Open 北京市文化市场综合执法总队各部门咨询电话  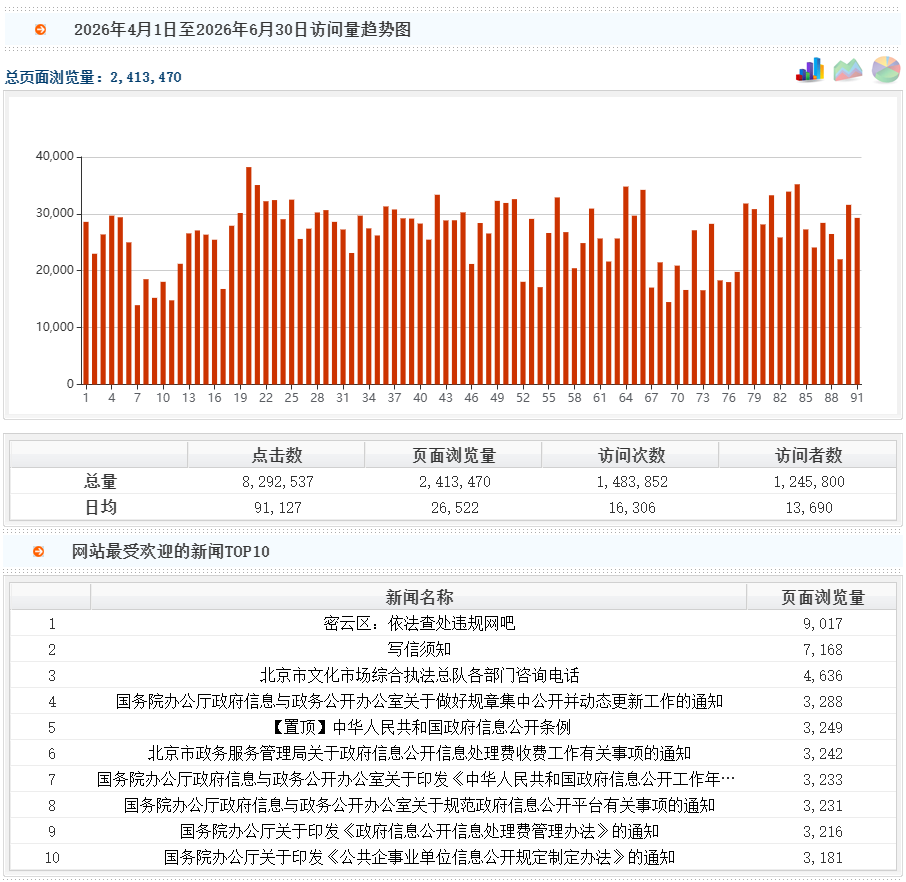pos(419,675)
